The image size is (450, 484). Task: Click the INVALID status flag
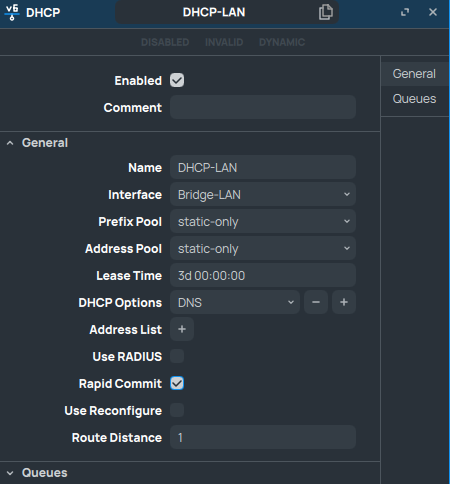point(224,42)
